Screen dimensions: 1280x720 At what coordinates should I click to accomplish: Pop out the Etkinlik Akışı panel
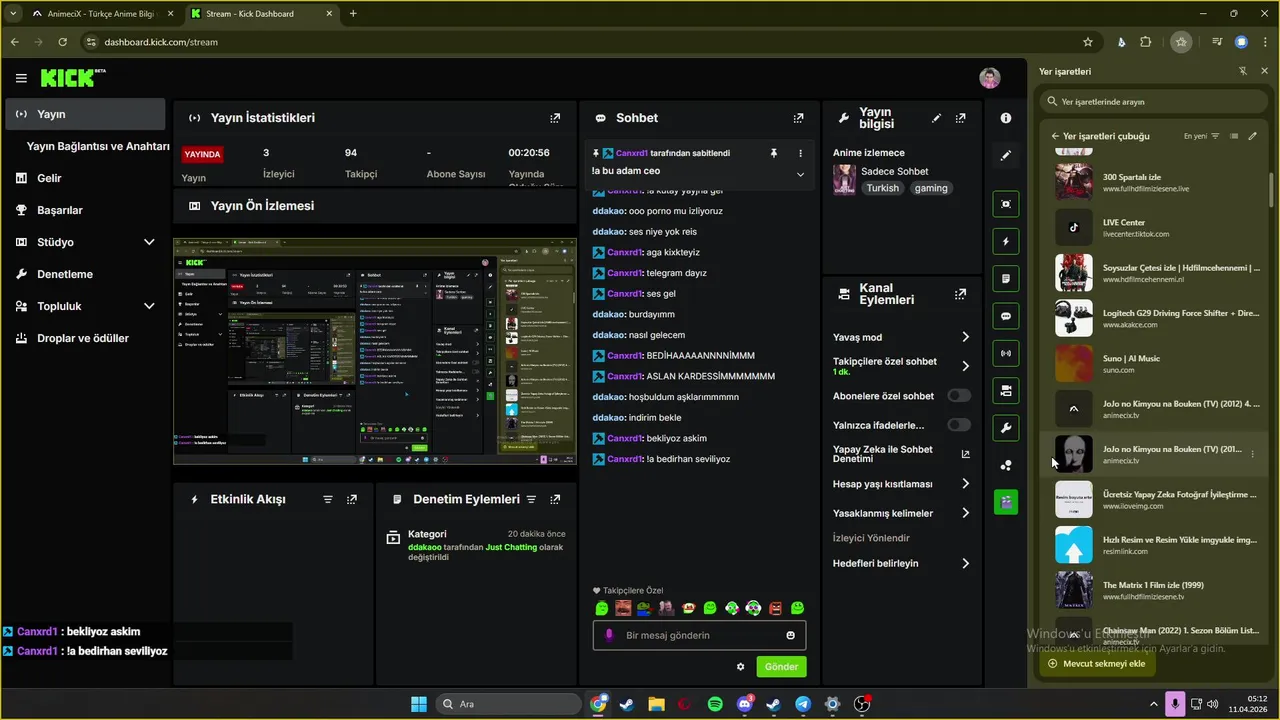click(352, 499)
